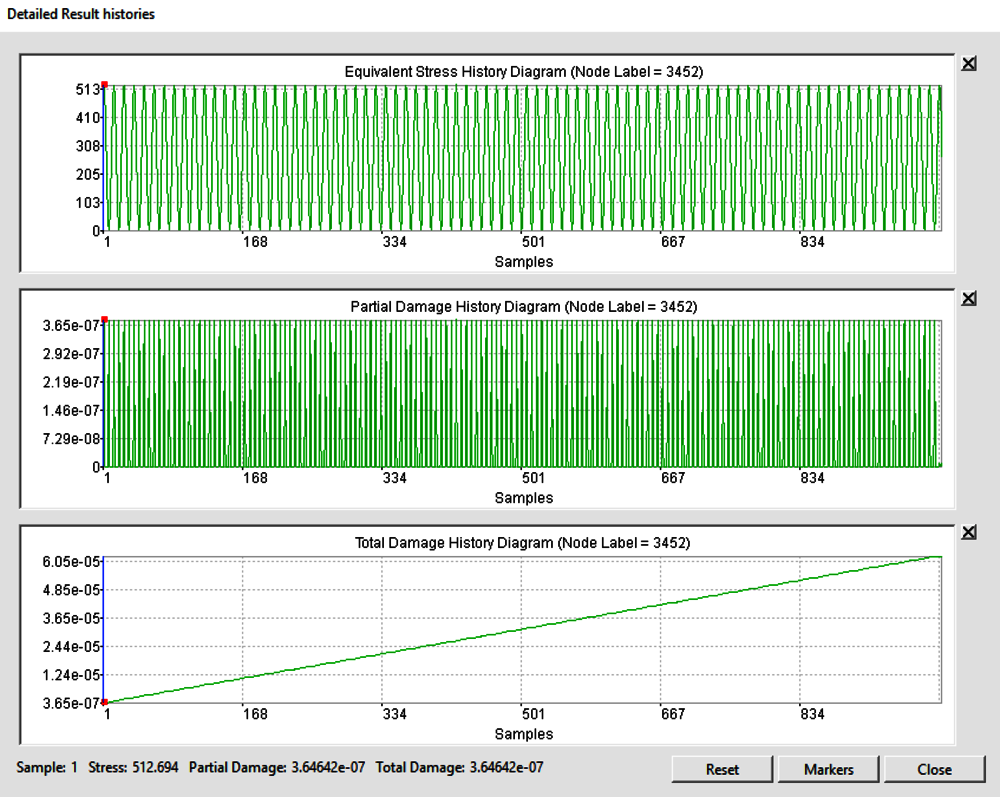Select the red marker on the total damage plot
Screen dimensions: 1000x797
pyautogui.click(x=104, y=701)
